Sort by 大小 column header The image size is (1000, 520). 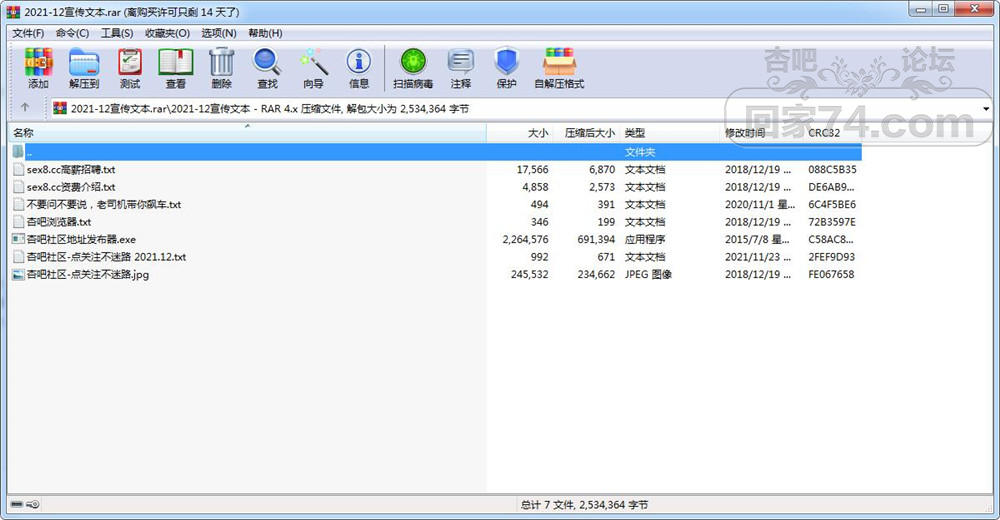[520, 133]
